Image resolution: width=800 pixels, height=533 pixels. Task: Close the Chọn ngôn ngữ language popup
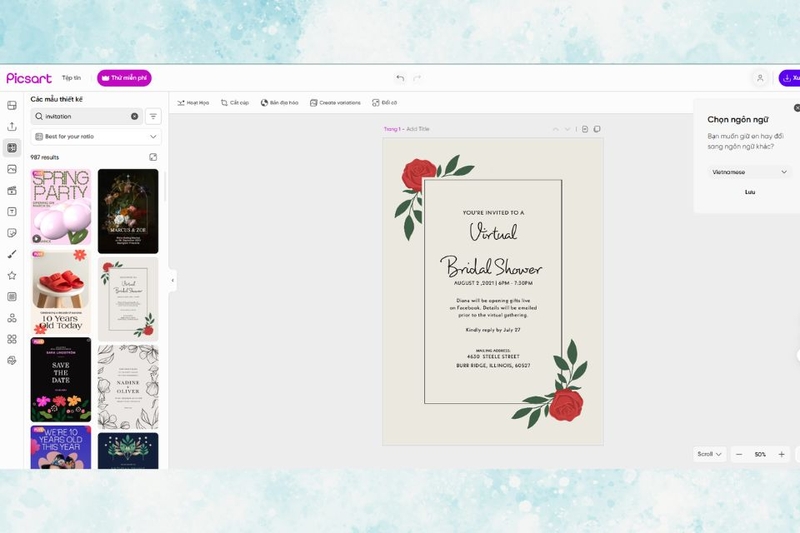[797, 108]
